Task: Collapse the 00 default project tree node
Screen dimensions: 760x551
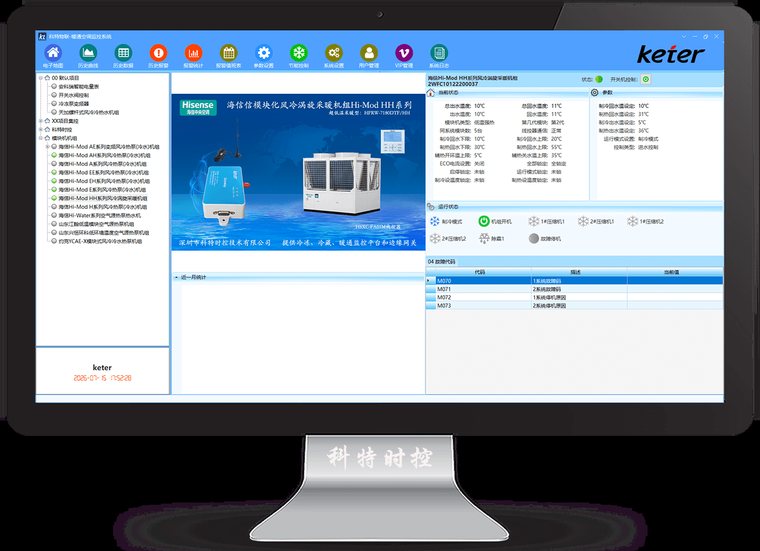Action: (x=41, y=78)
